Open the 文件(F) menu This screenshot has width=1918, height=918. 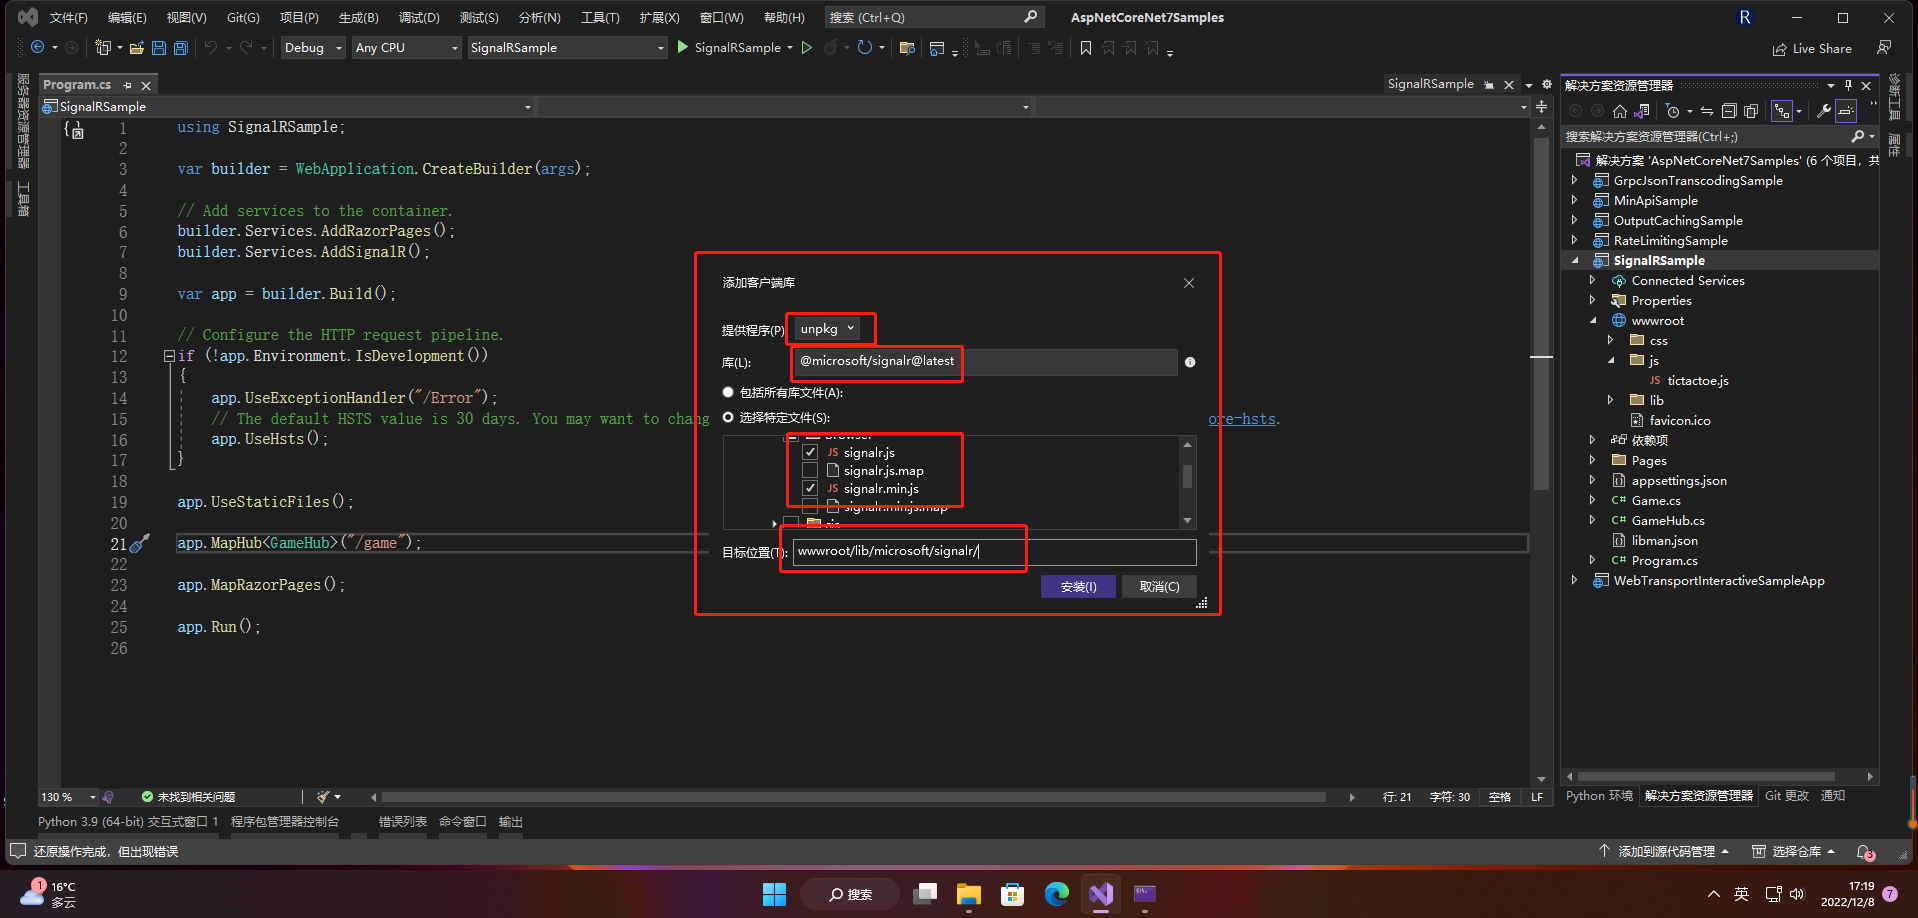pyautogui.click(x=69, y=17)
